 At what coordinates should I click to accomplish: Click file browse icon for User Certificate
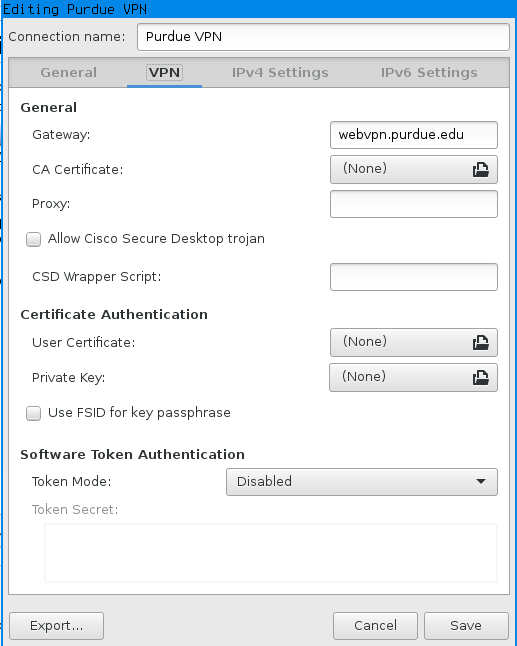(x=480, y=342)
